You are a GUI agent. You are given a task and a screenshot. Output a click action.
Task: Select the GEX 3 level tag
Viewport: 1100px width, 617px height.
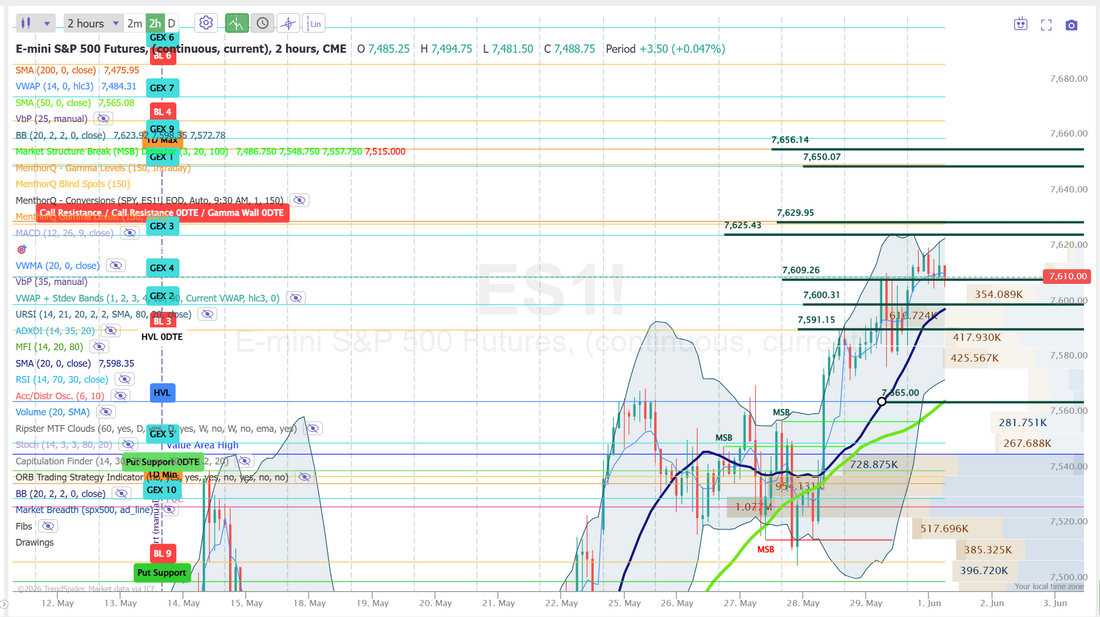click(162, 226)
